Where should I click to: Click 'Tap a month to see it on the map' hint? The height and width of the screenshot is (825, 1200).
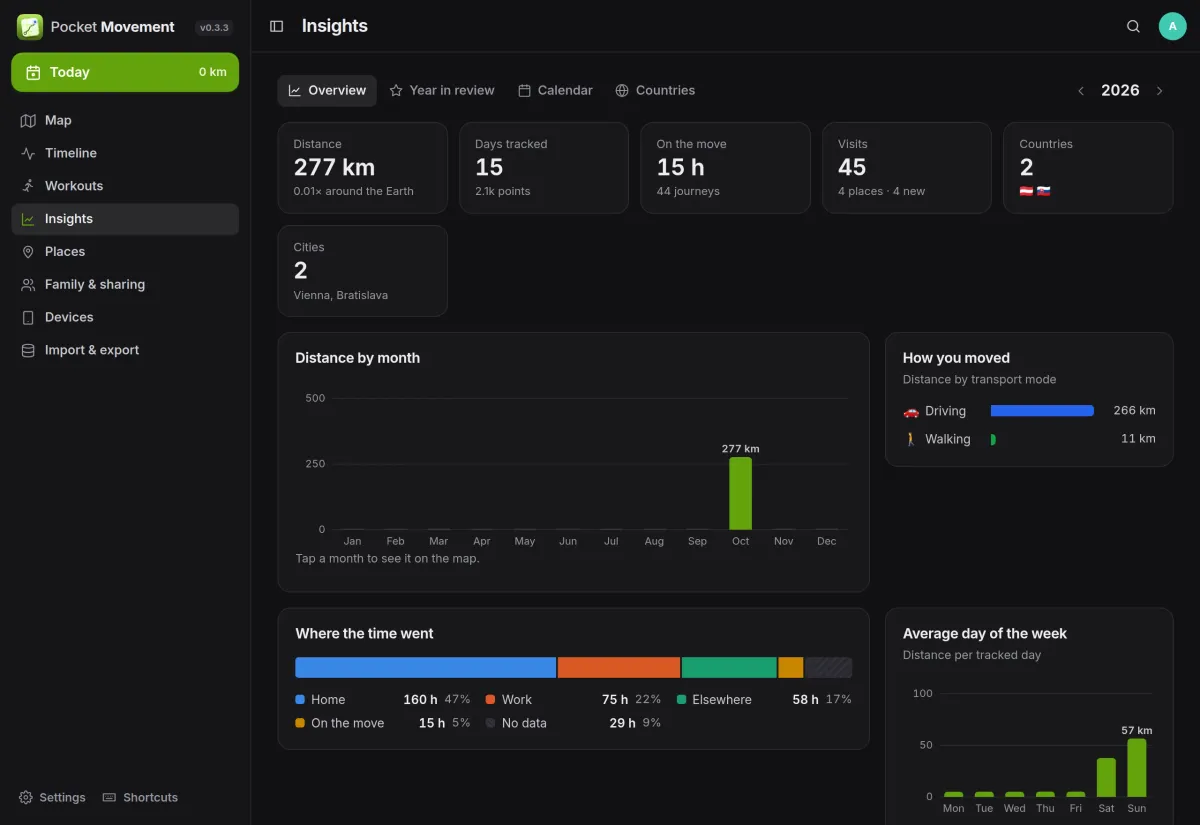click(387, 559)
